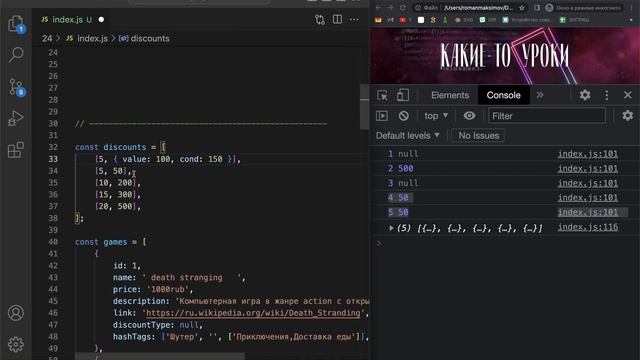Open console settings gear beside Filter
The width and height of the screenshot is (640, 360).
tap(627, 116)
